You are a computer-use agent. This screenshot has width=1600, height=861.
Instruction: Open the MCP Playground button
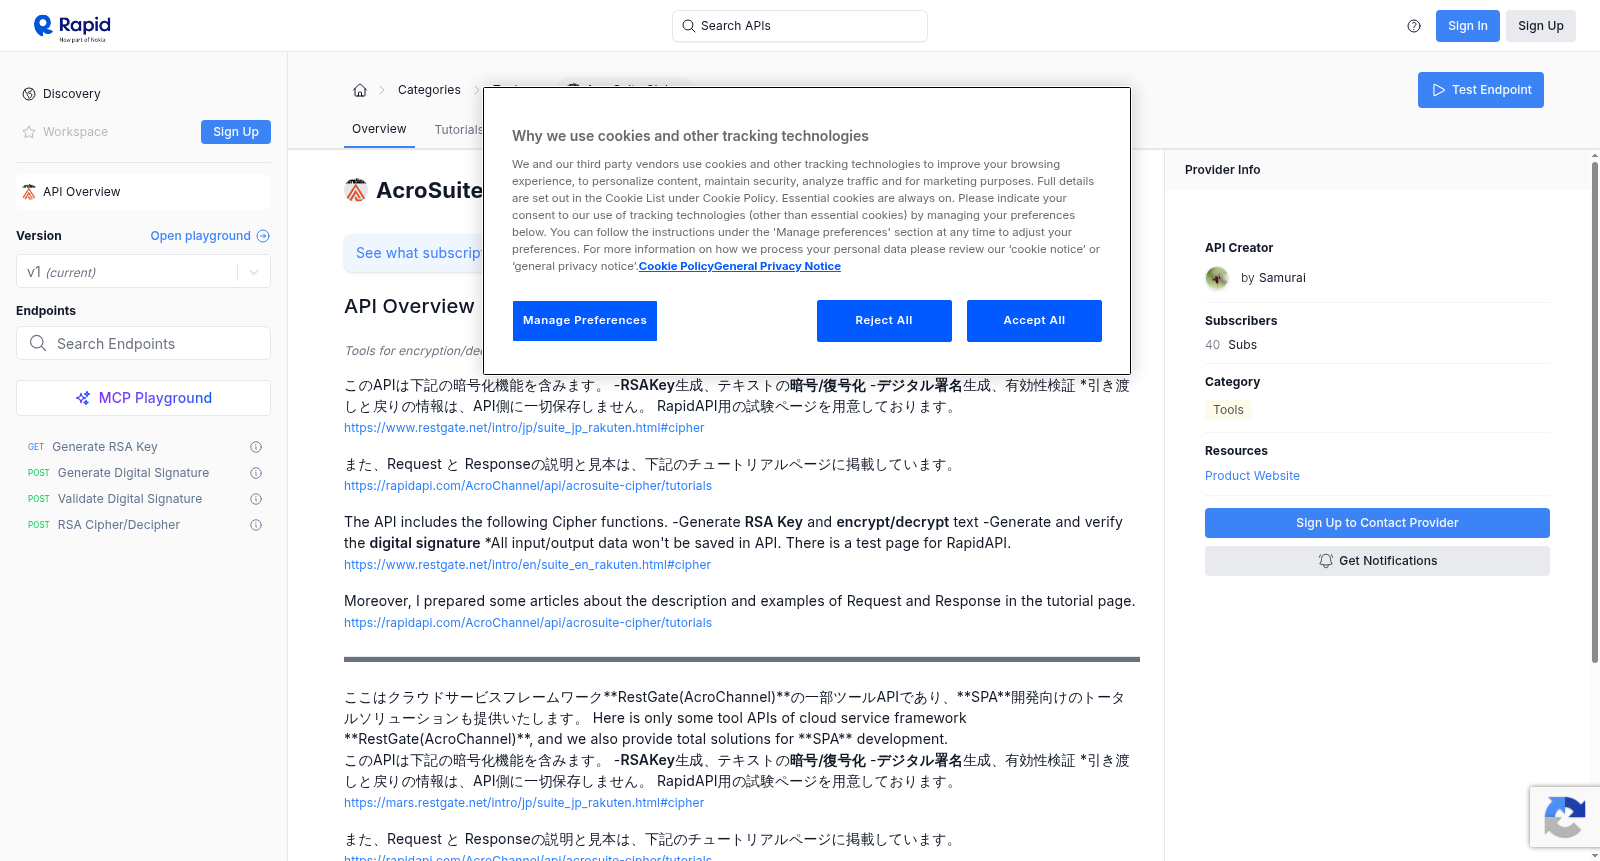pos(143,398)
